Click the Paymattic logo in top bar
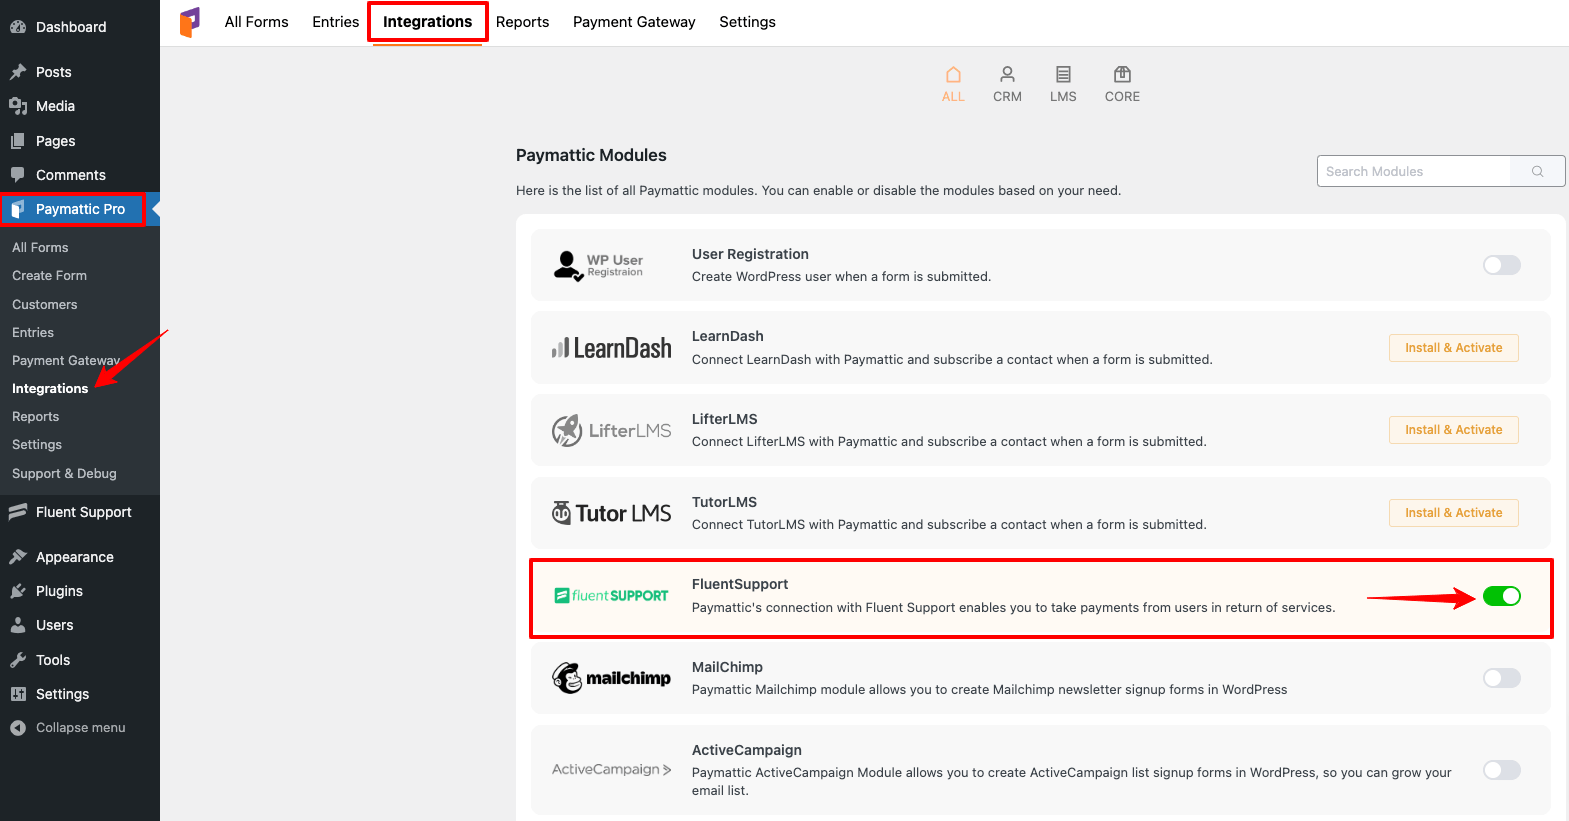The width and height of the screenshot is (1569, 821). [190, 22]
